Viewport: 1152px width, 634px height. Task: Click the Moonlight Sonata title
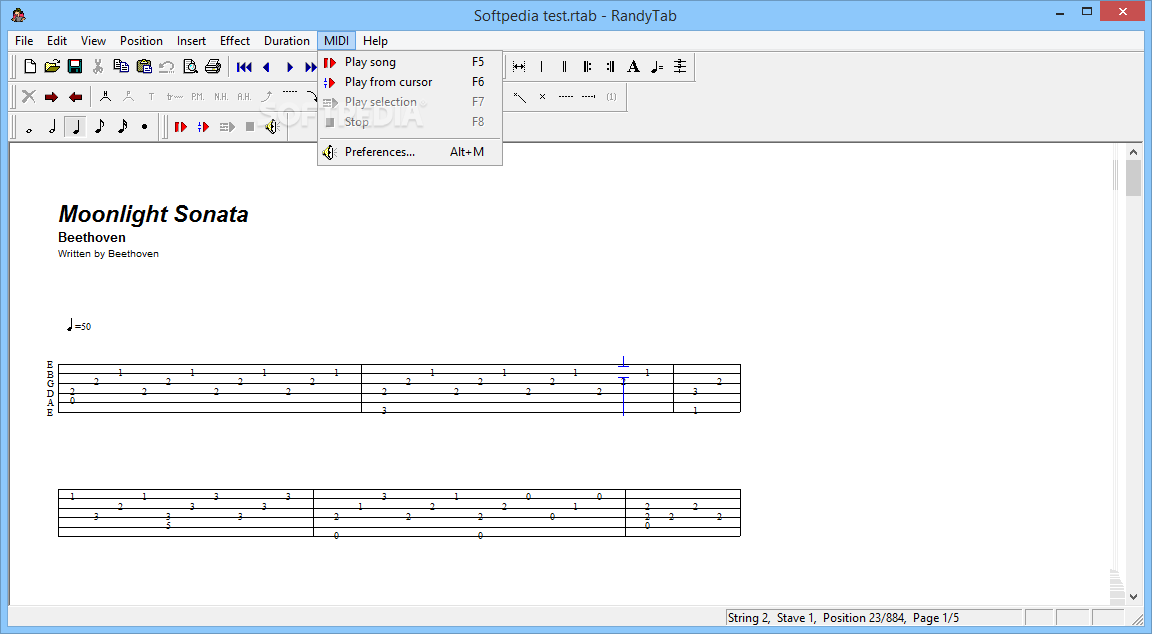[154, 214]
